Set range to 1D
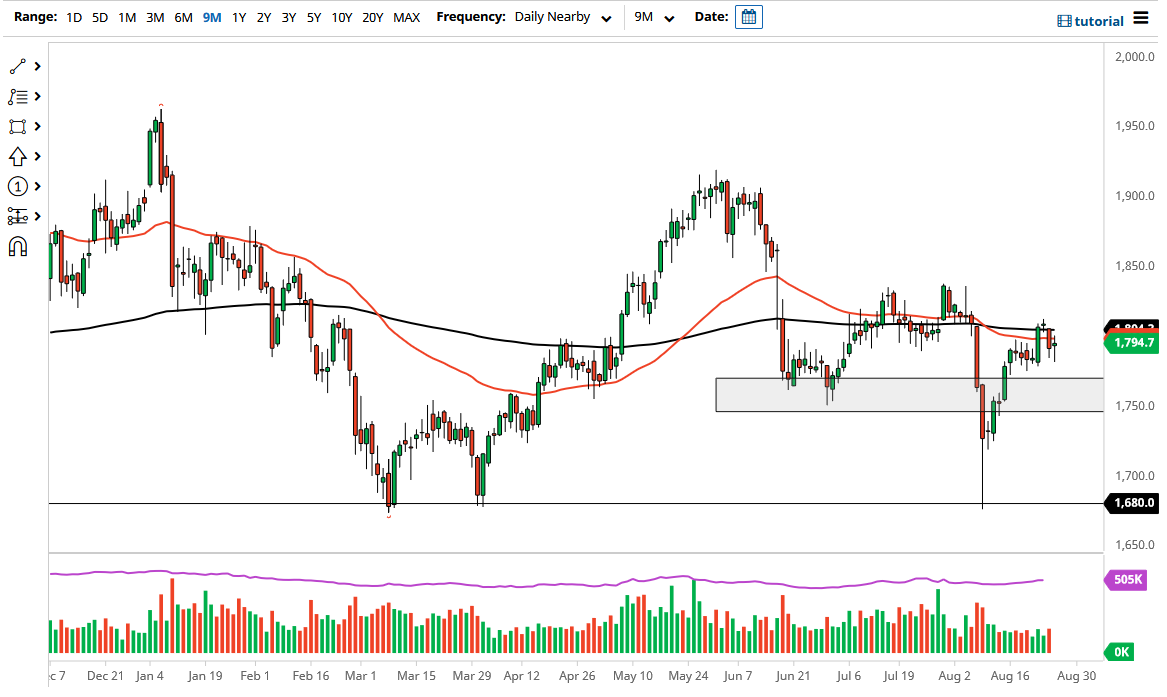The height and width of the screenshot is (697, 1167). pyautogui.click(x=74, y=17)
